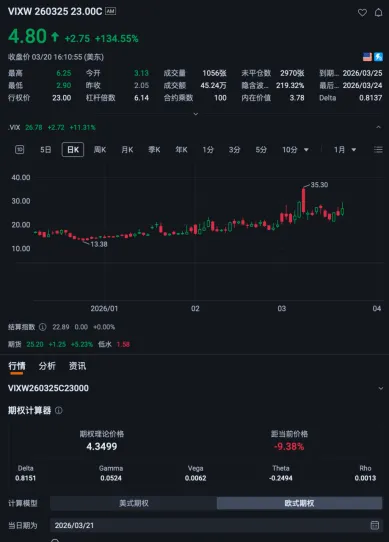Open the 资讯 tab
The image size is (389, 542).
click(x=77, y=366)
